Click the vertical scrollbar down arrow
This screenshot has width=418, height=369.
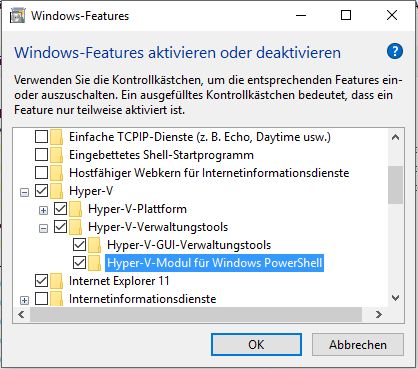click(x=396, y=298)
